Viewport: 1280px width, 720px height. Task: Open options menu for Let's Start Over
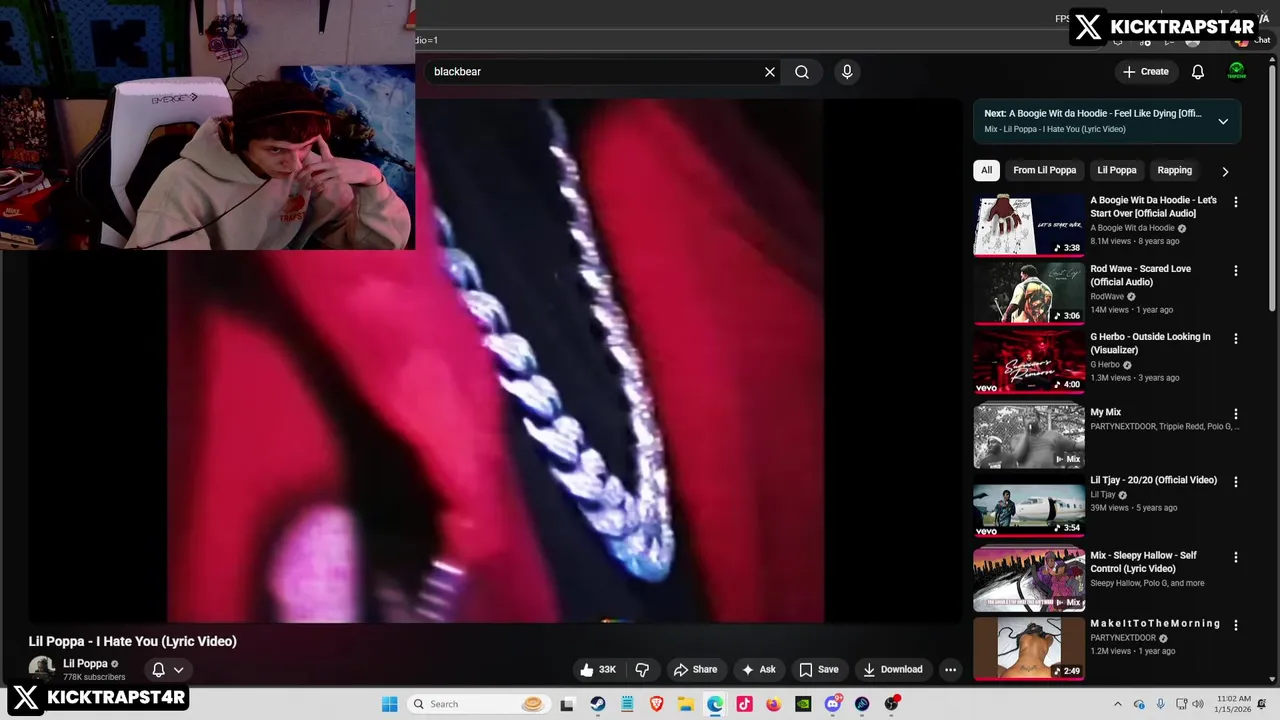pos(1236,202)
